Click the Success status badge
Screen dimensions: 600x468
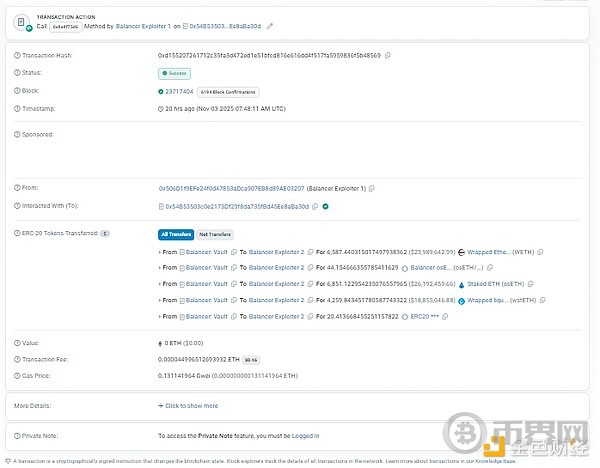pyautogui.click(x=172, y=73)
